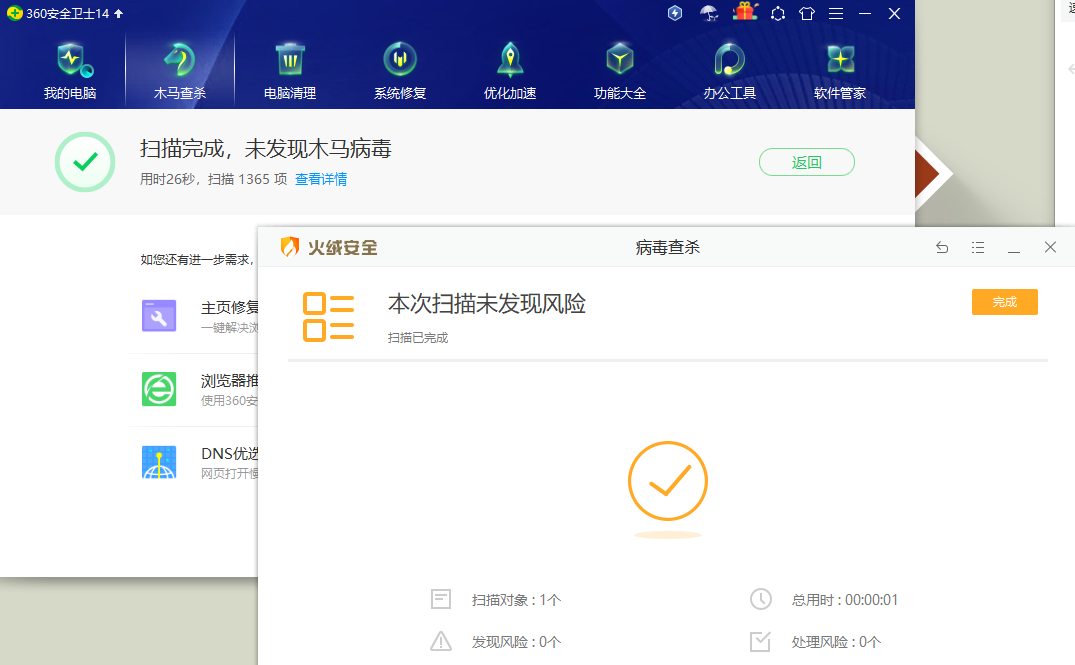Close the 360安全卫士 window
This screenshot has height=665, width=1075.
point(894,13)
